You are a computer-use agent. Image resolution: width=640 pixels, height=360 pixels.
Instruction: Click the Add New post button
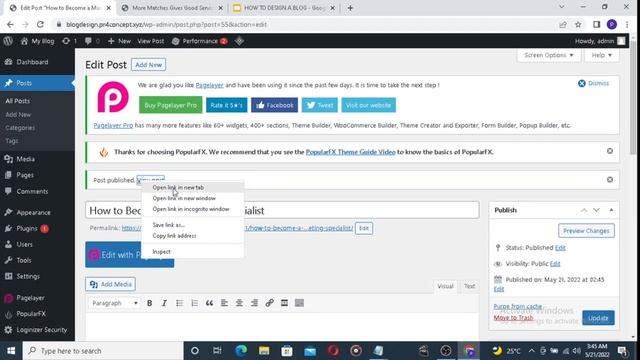(149, 65)
